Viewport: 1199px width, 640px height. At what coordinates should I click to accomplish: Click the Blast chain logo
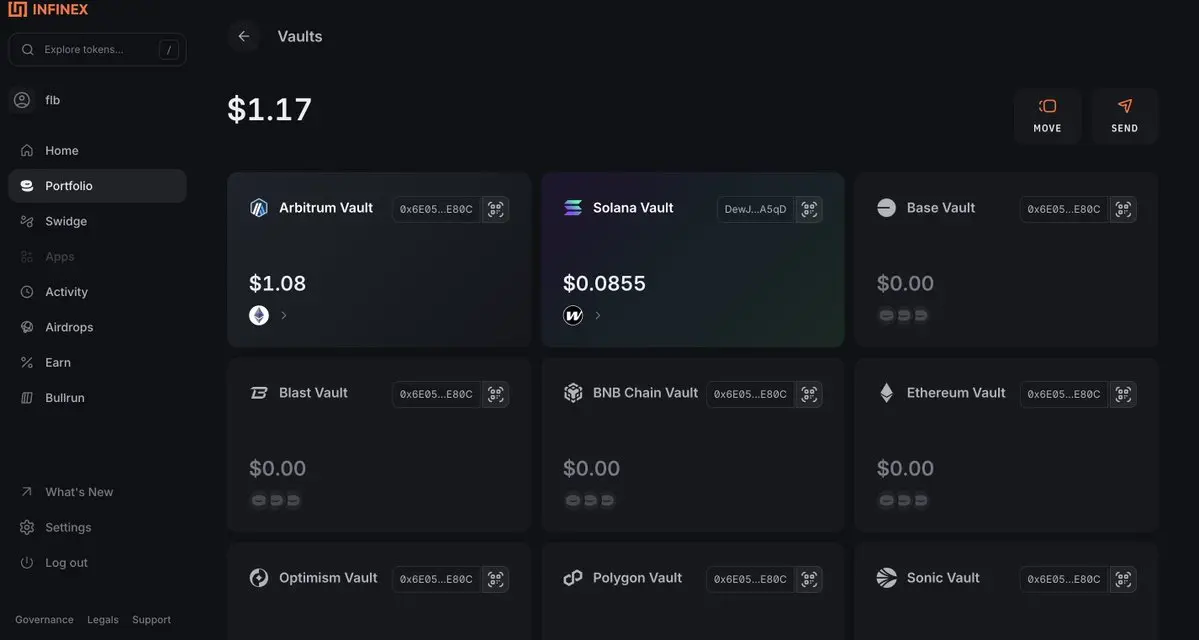pos(259,393)
